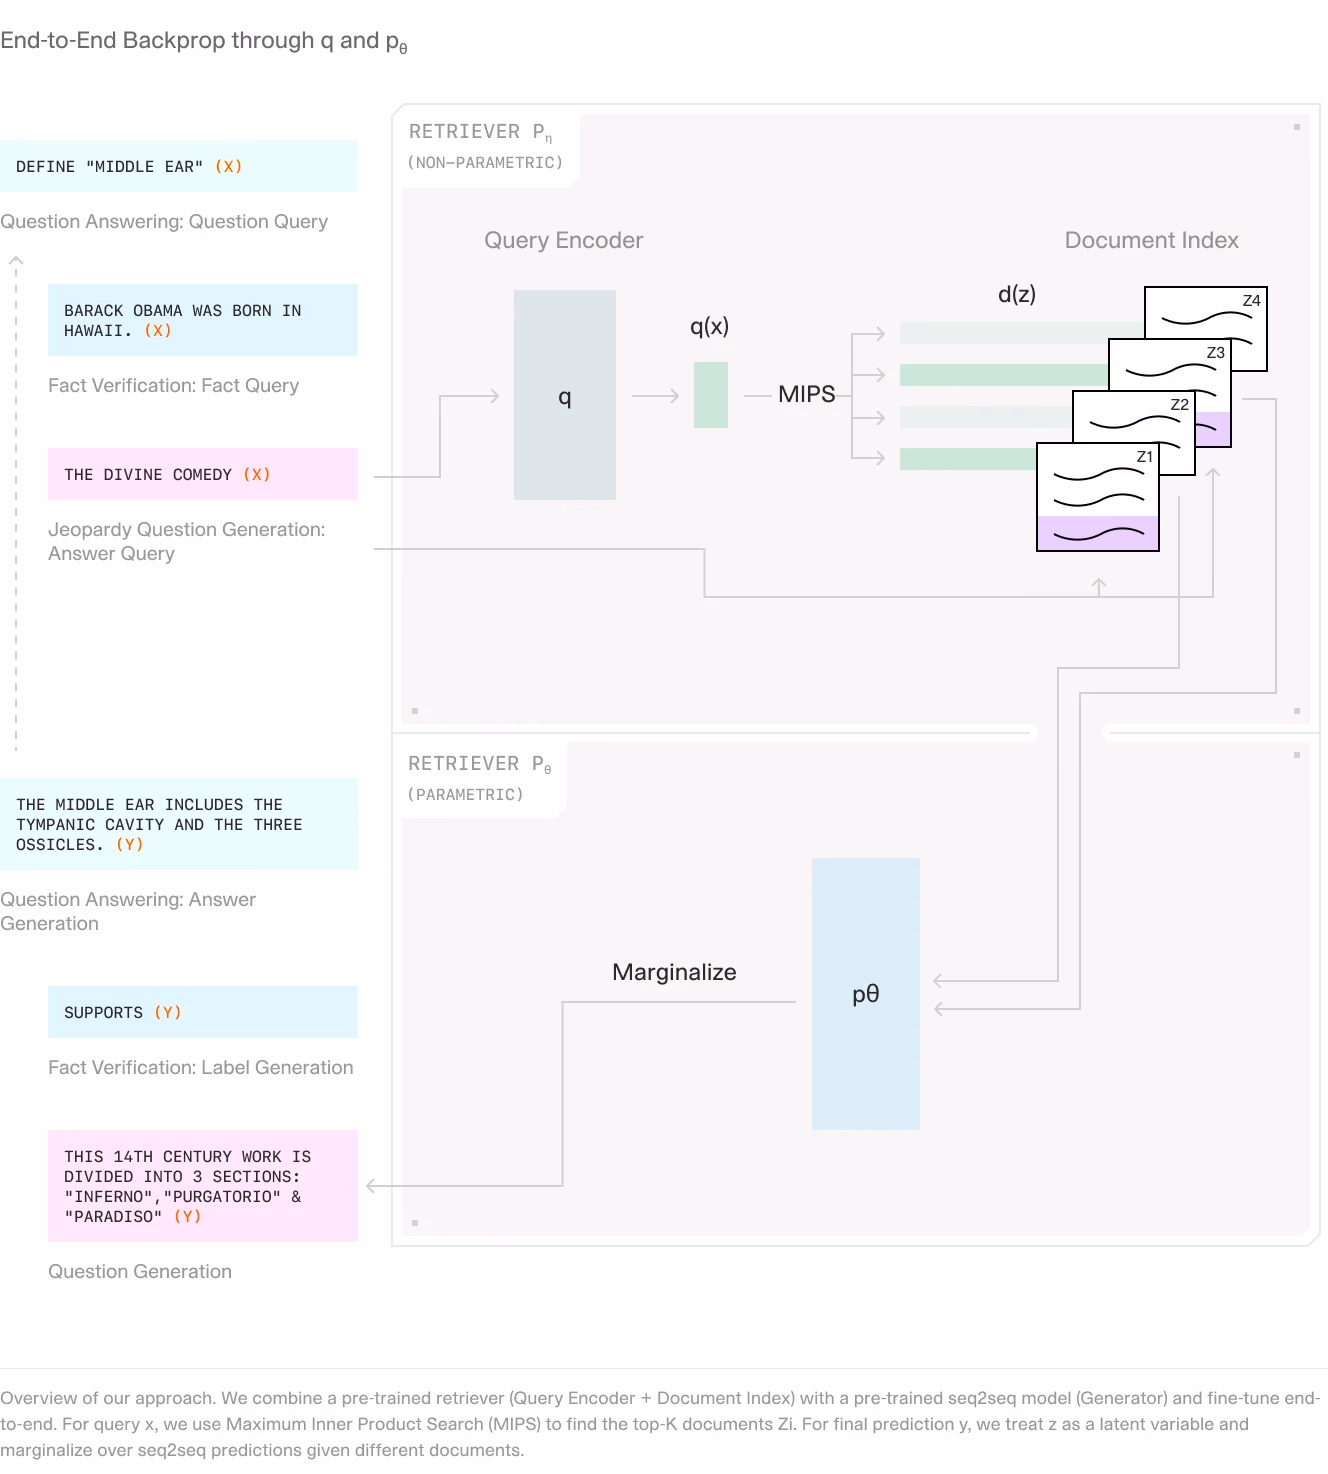The width and height of the screenshot is (1328, 1474).
Task: Click the Marginalize label
Action: click(674, 972)
